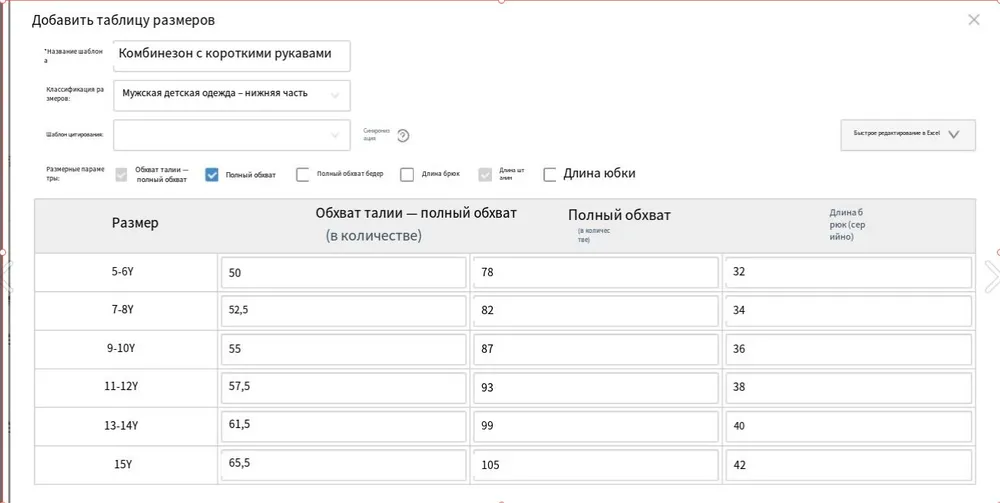The width and height of the screenshot is (1000, 503).
Task: Select trouser length field 40
Action: click(x=849, y=426)
